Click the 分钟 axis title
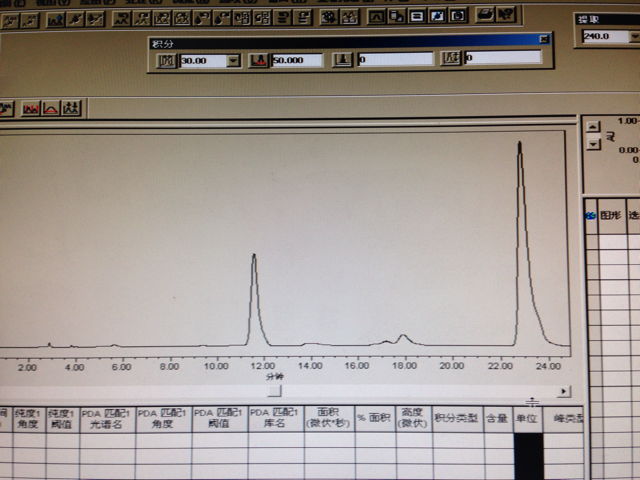The width and height of the screenshot is (640, 480). pyautogui.click(x=275, y=376)
